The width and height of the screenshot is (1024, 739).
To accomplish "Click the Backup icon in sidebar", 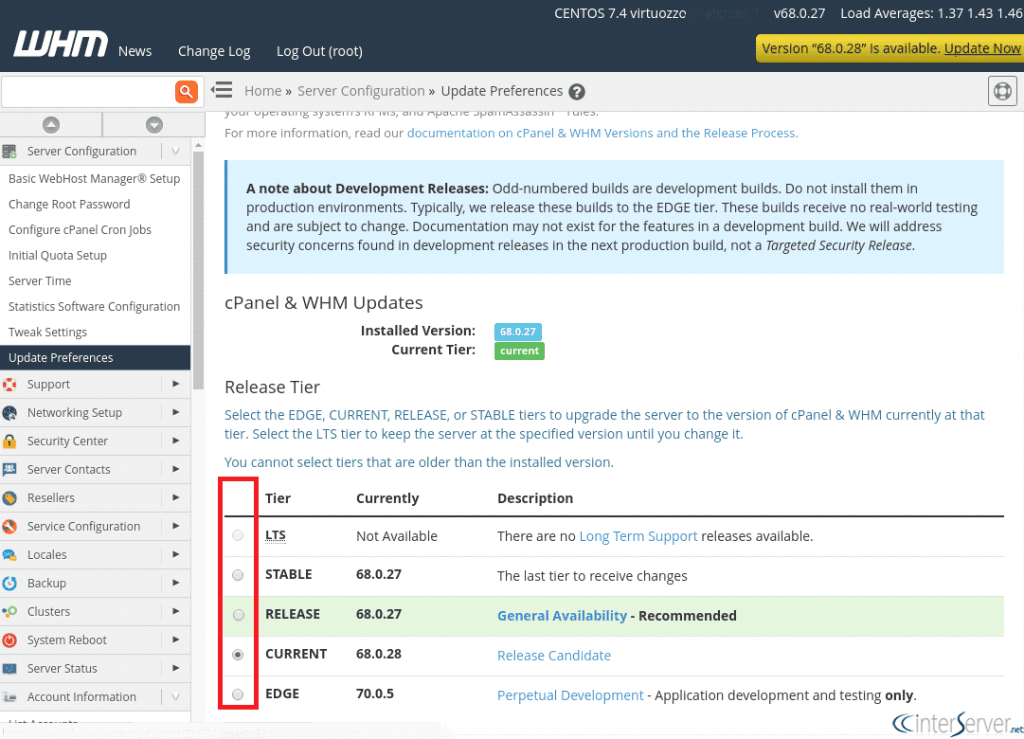I will [9, 583].
